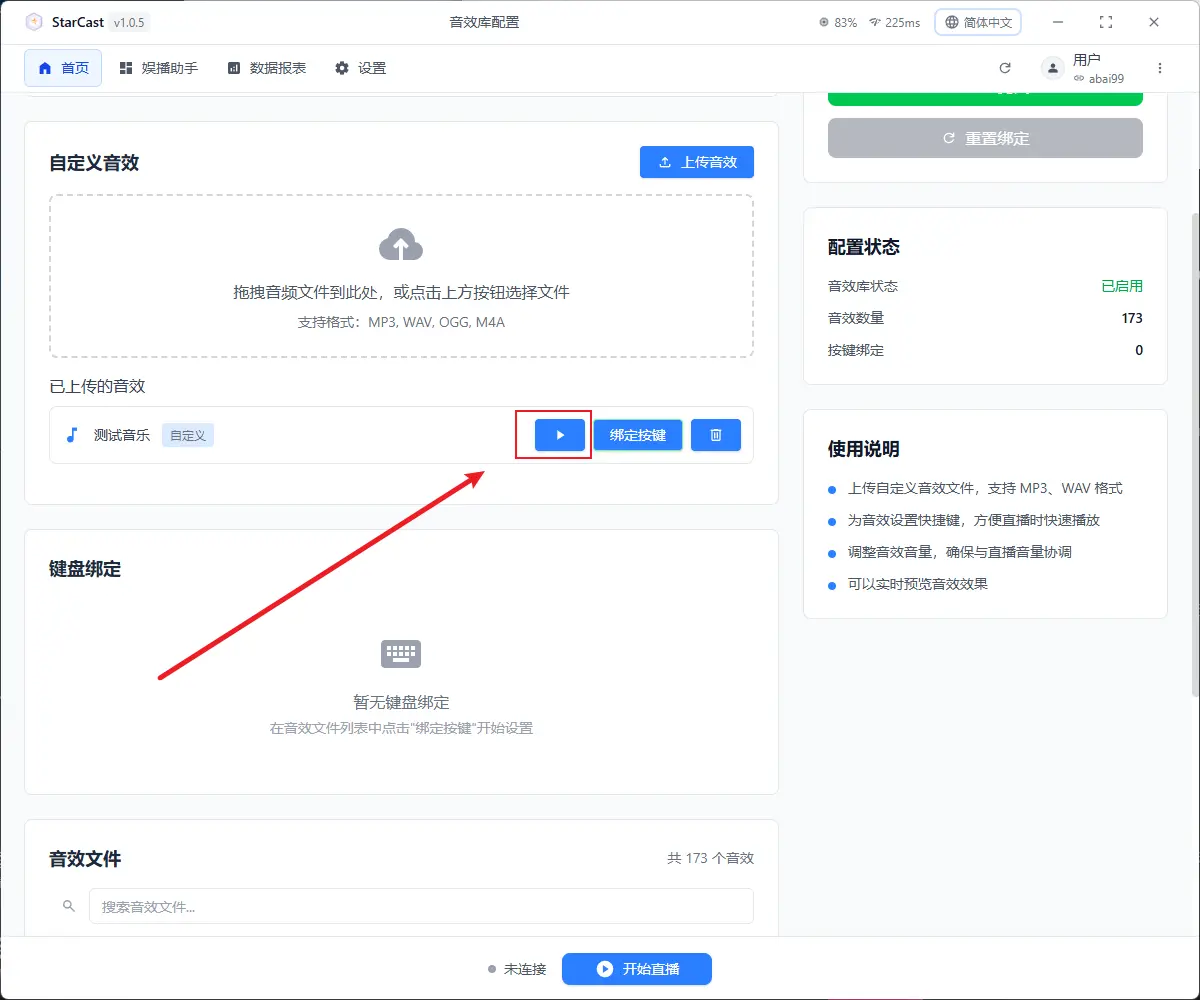This screenshot has width=1200, height=1000.
Task: Delete the 测试音乐 sound with trash icon
Action: click(x=715, y=435)
